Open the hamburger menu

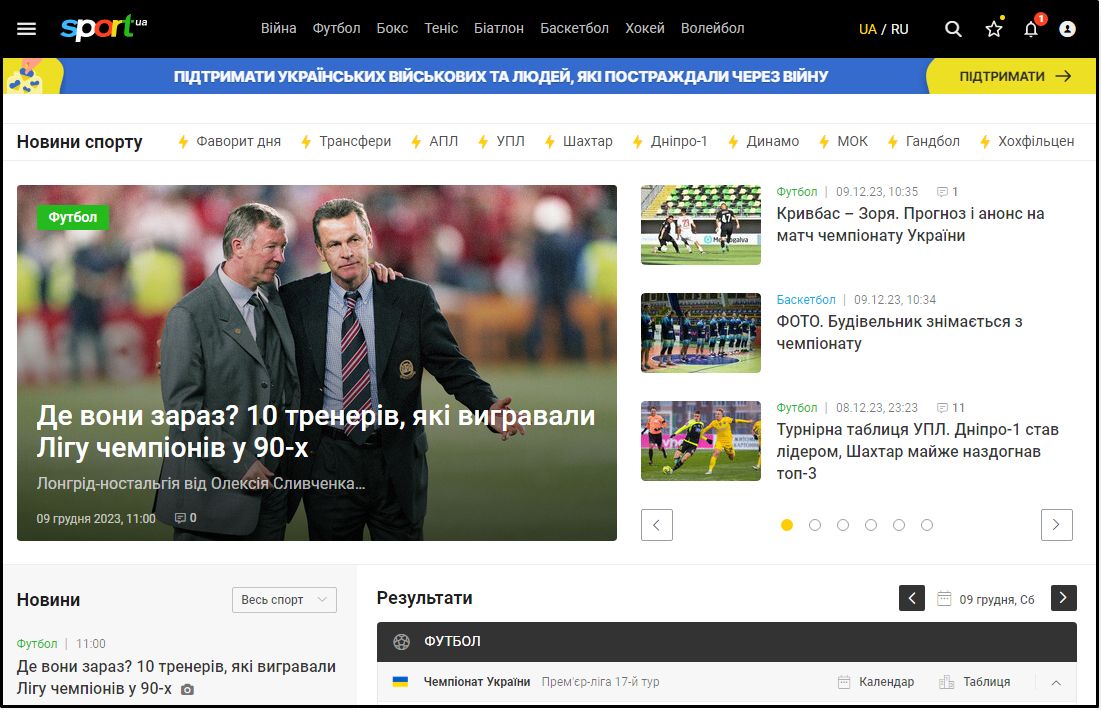[x=27, y=29]
